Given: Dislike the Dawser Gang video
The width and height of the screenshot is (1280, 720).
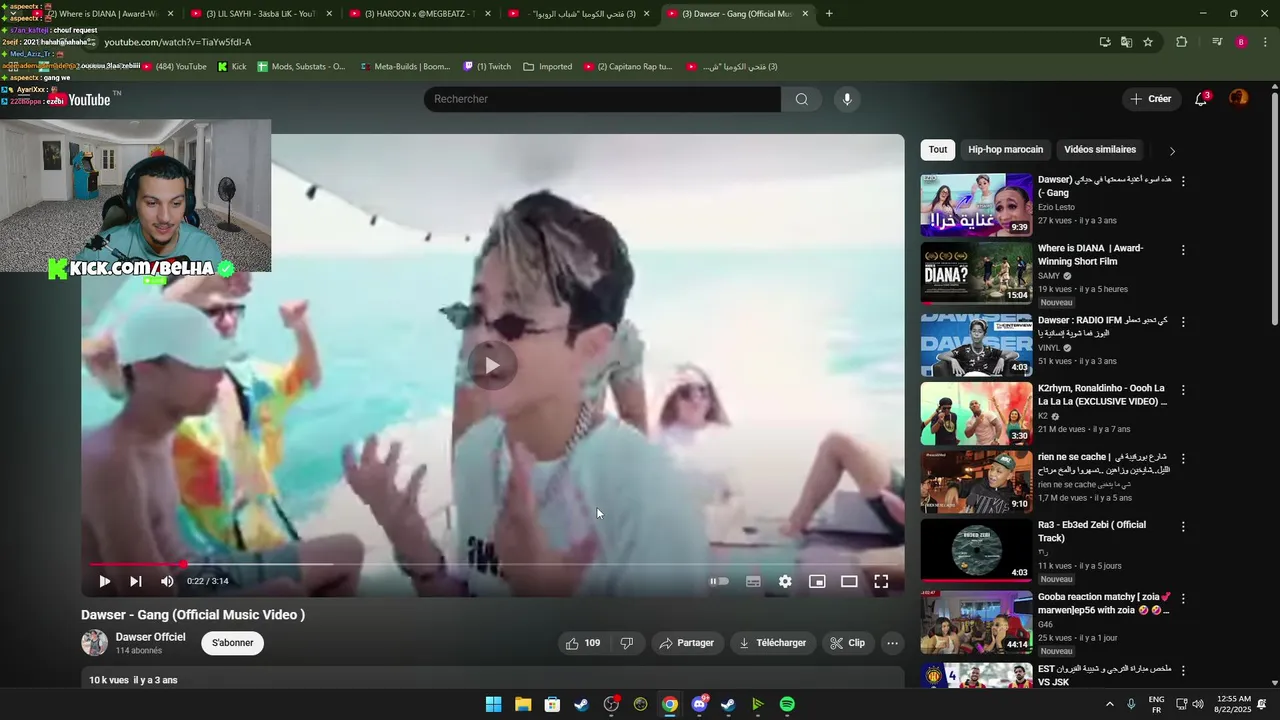Looking at the screenshot, I should pyautogui.click(x=627, y=643).
